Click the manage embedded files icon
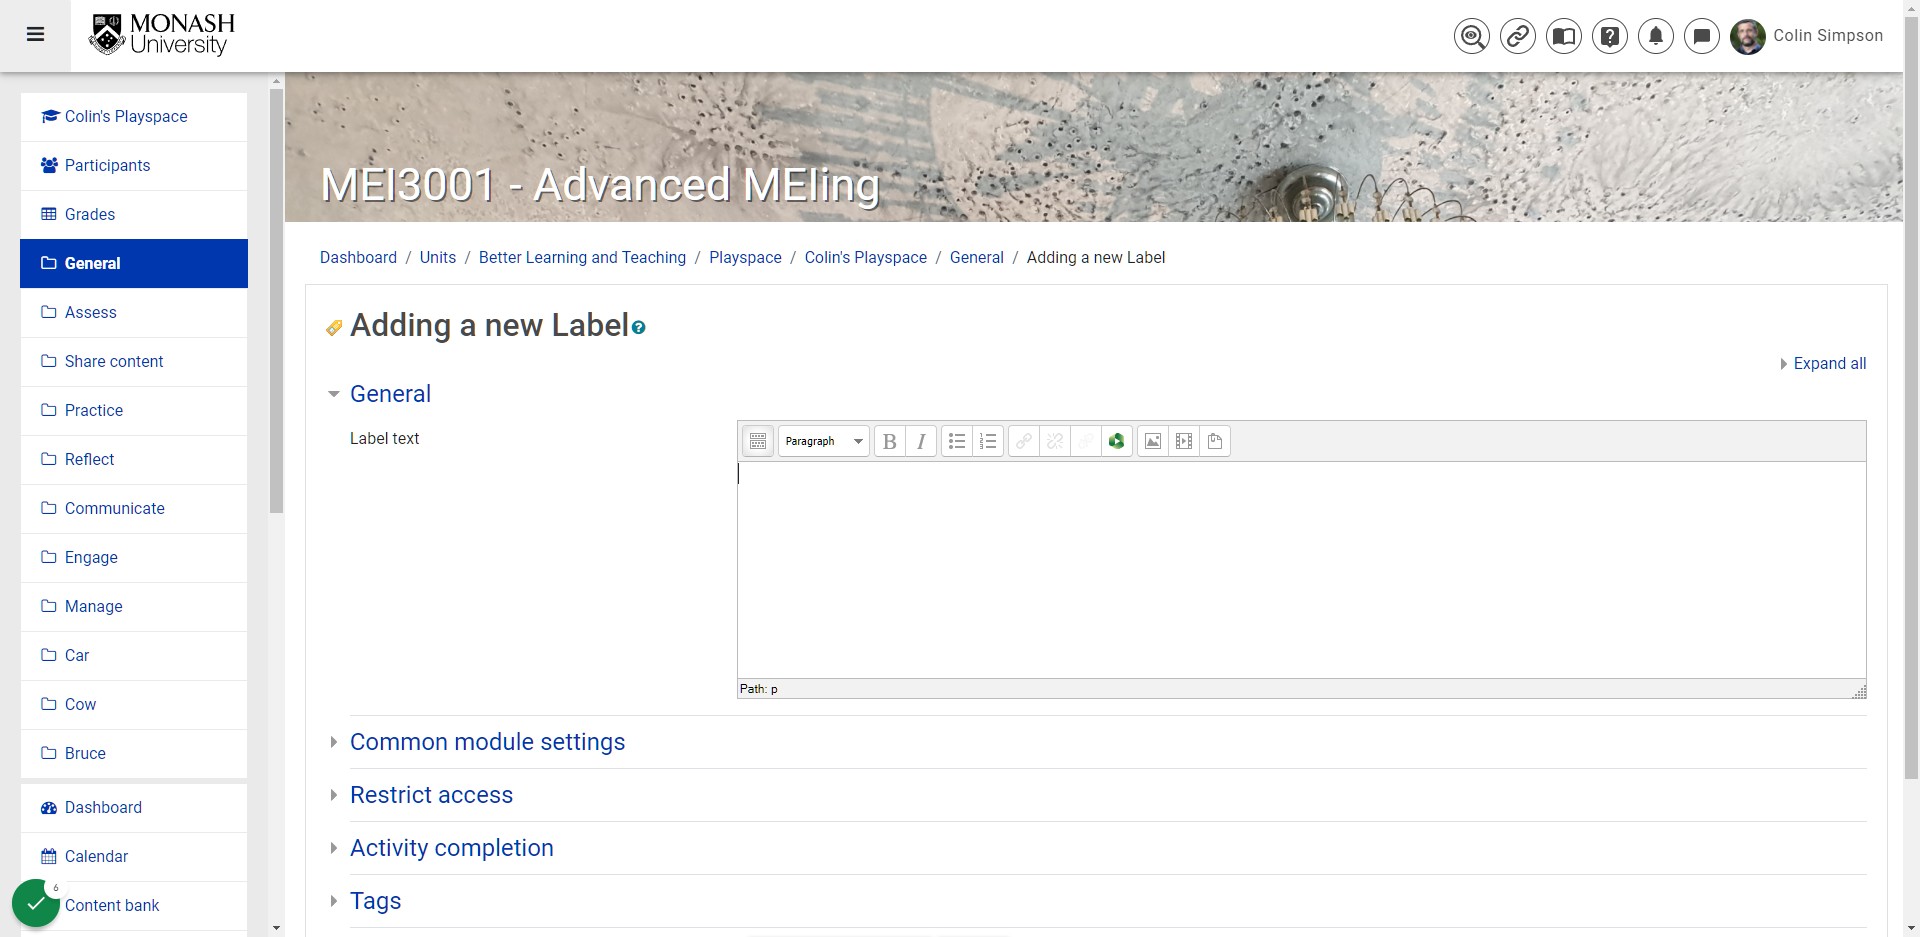The image size is (1920, 937). click(x=1215, y=441)
